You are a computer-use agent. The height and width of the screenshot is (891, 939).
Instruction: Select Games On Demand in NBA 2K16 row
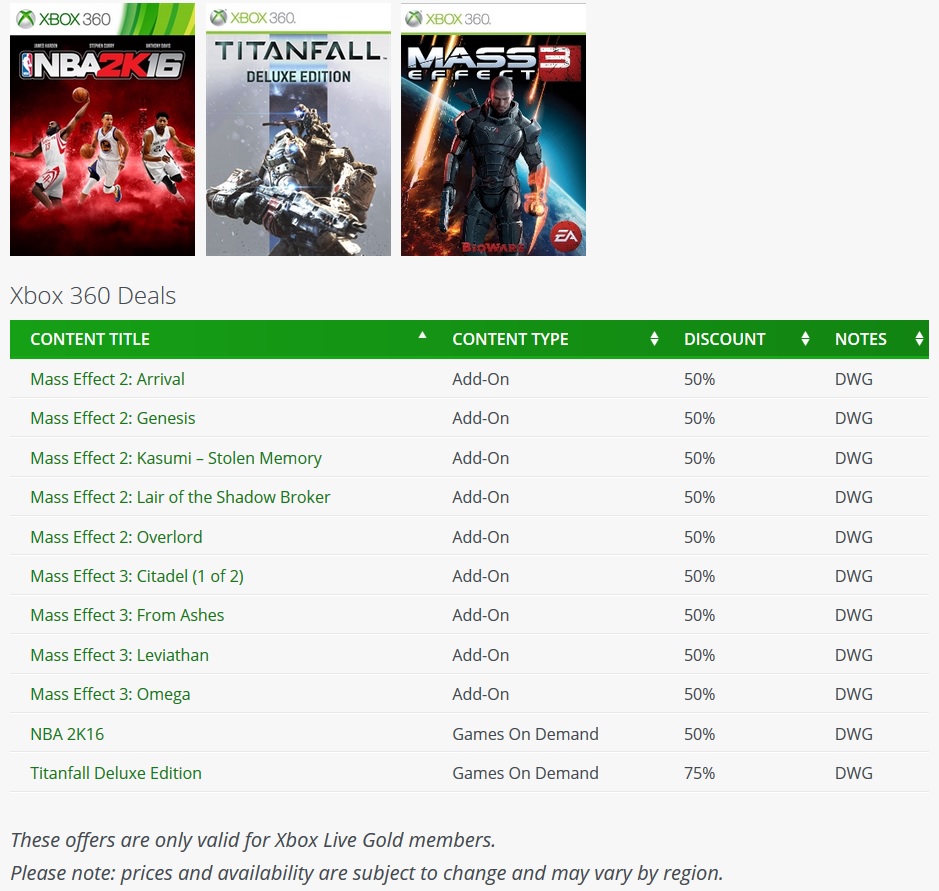525,734
